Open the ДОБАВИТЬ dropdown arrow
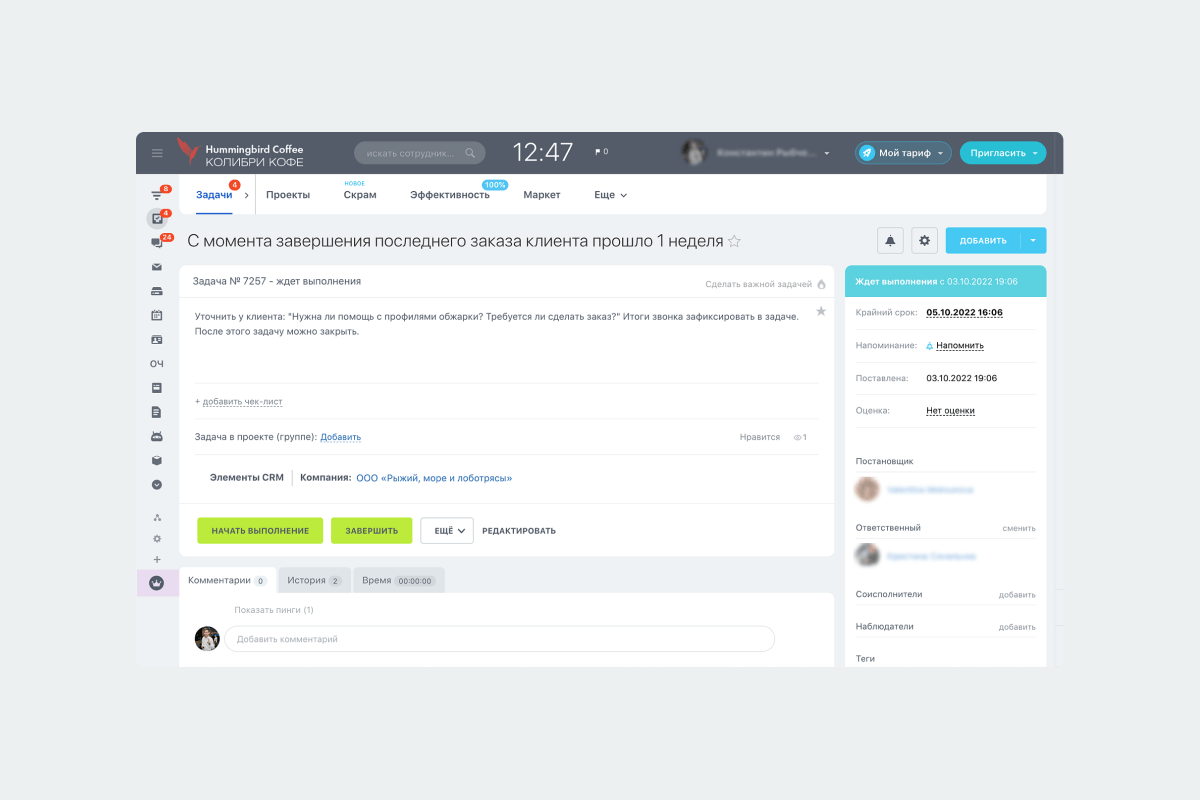1200x800 pixels. pos(1034,240)
